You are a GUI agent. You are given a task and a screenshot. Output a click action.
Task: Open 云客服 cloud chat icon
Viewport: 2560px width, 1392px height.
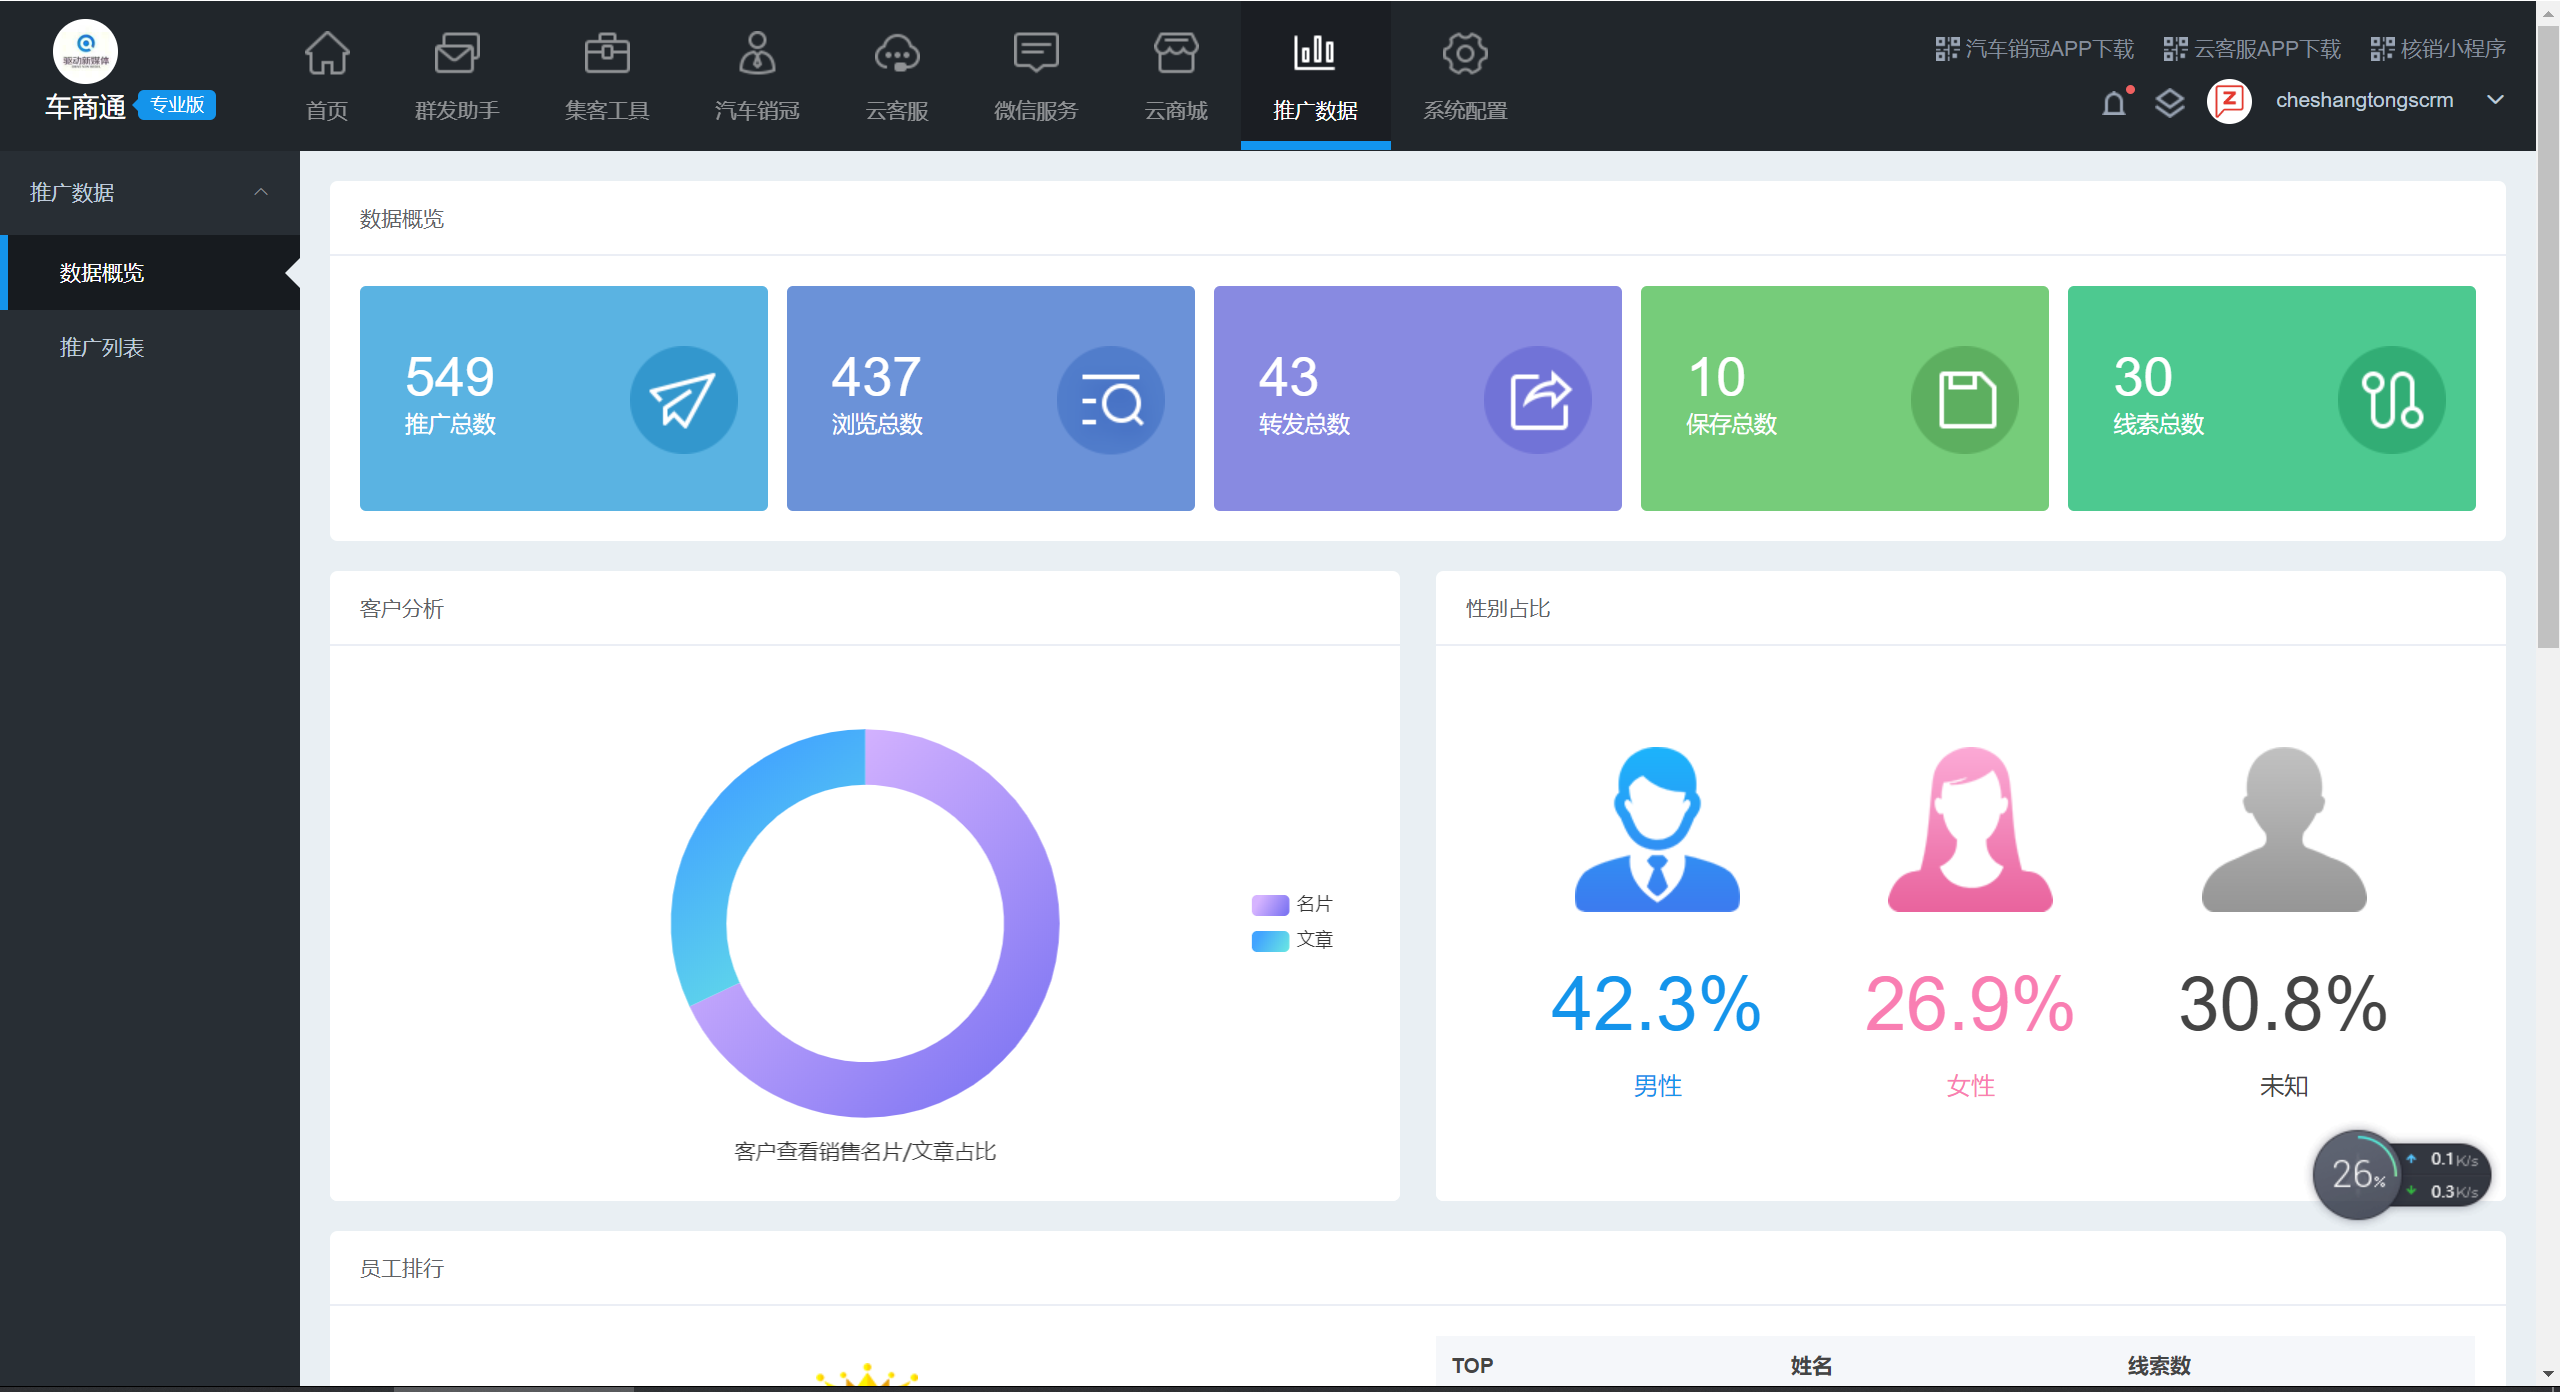pyautogui.click(x=897, y=54)
